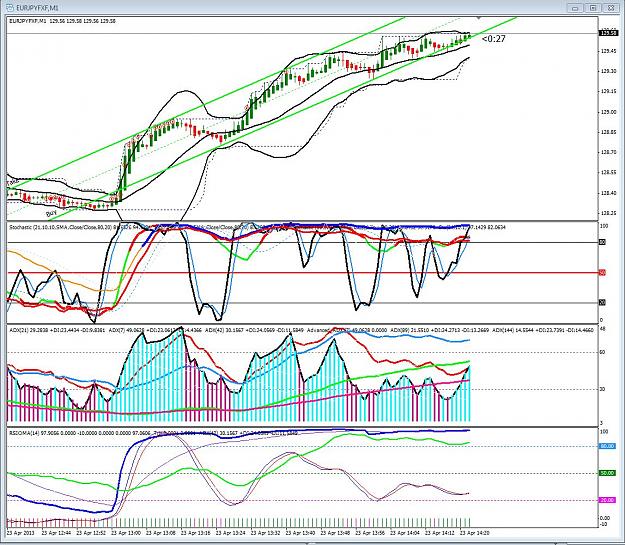Click the 128.25 price scale label
This screenshot has width=625, height=545.
point(608,213)
